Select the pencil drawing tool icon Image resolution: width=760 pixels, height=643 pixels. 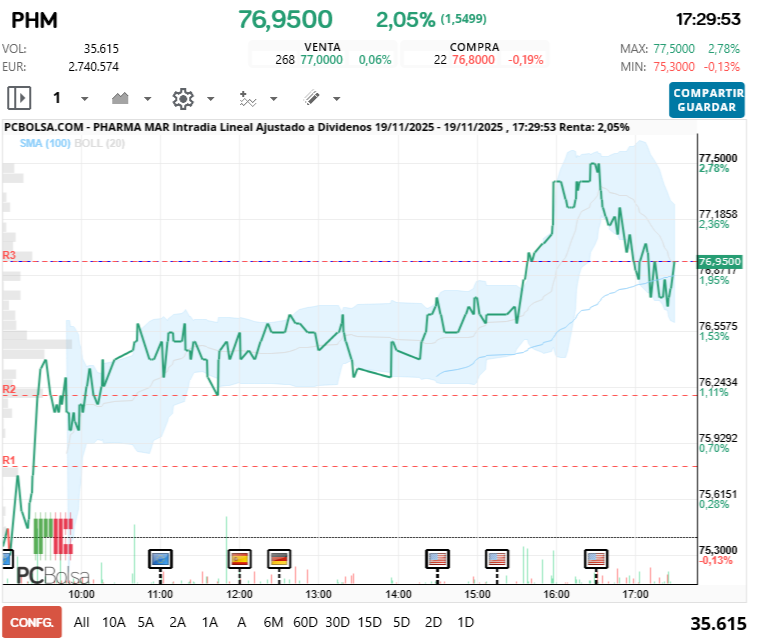coord(311,98)
